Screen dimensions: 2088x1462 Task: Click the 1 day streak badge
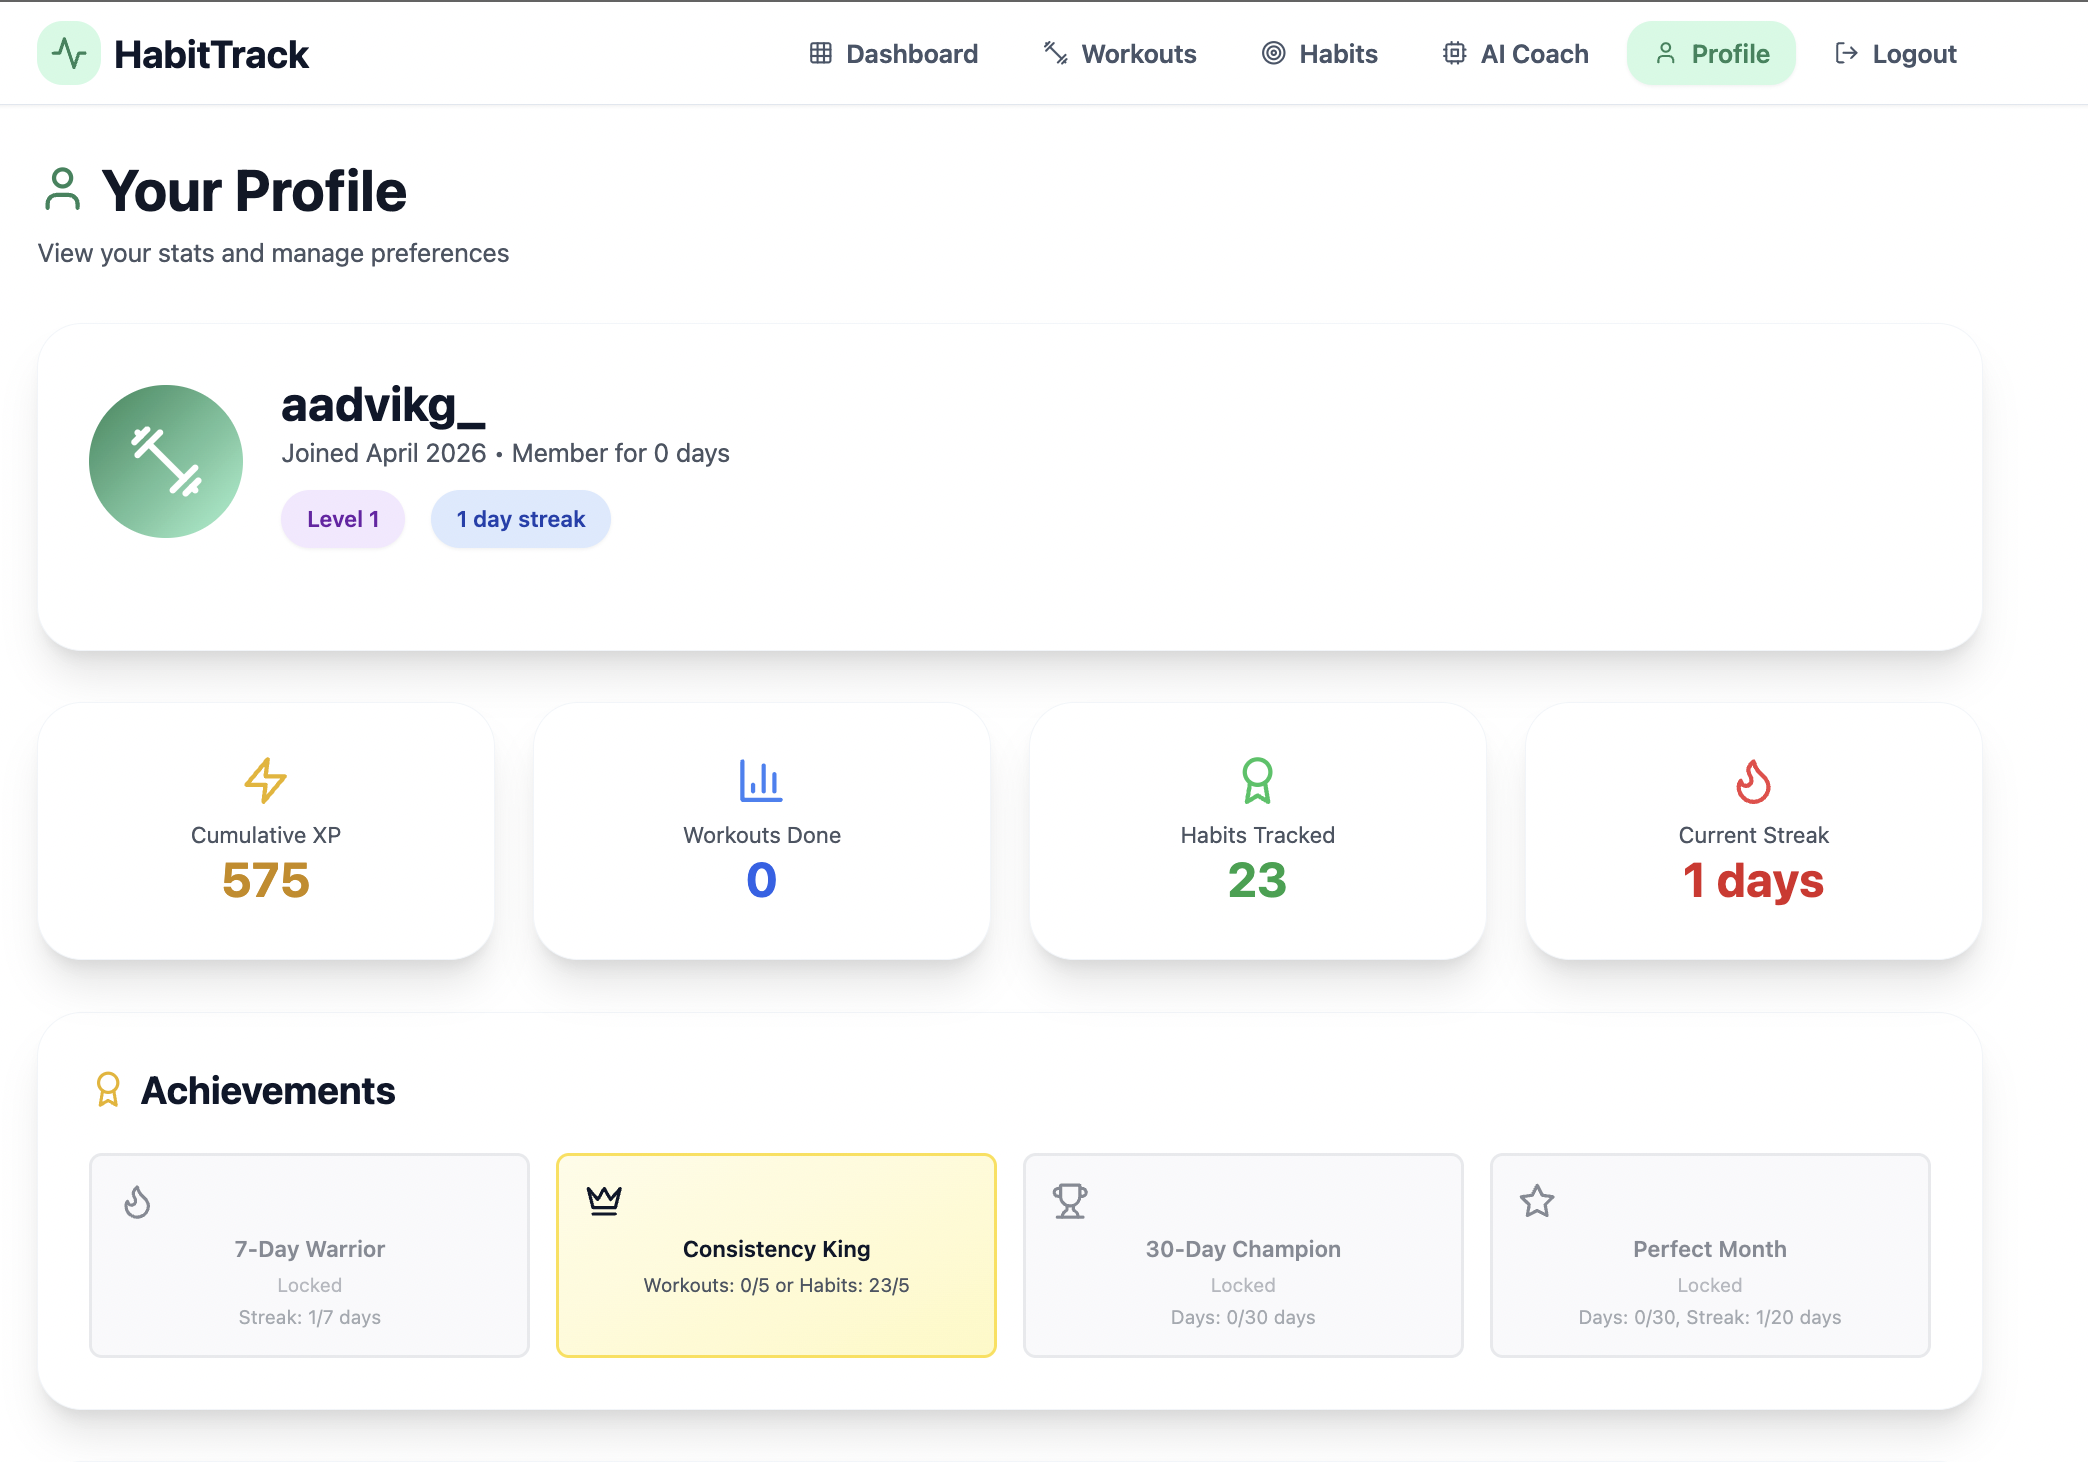click(x=520, y=519)
